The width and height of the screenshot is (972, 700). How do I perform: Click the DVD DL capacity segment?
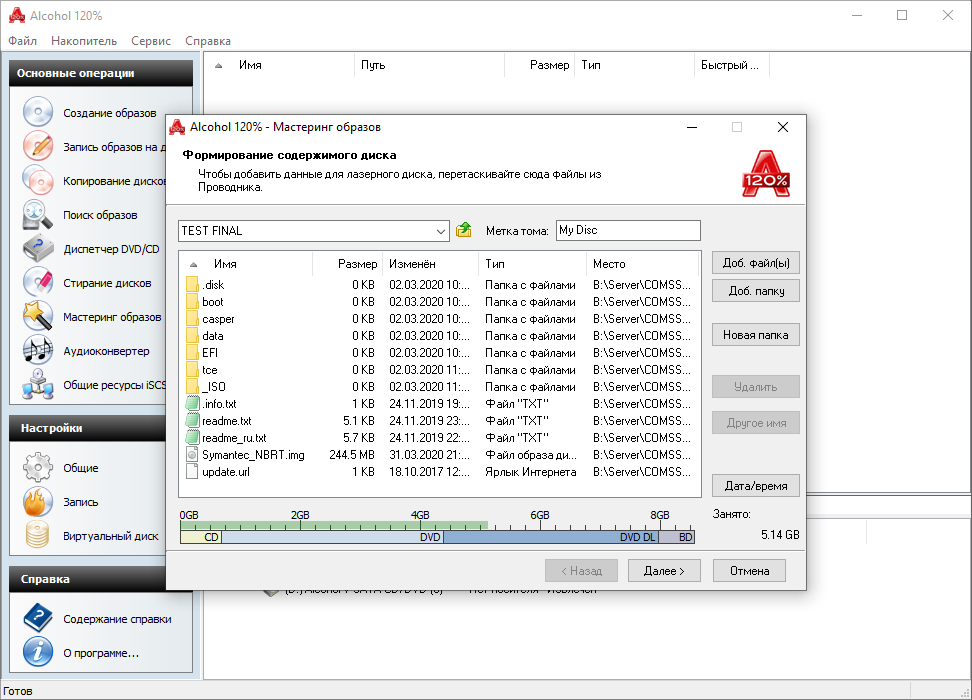[x=550, y=537]
